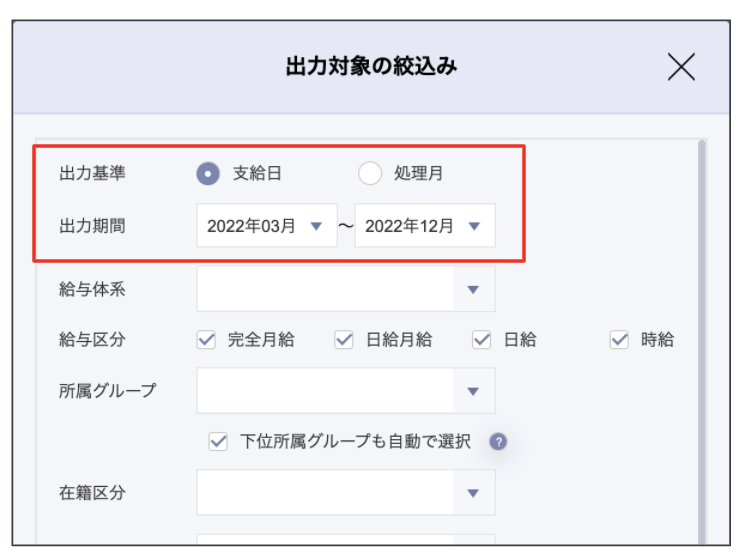The height and width of the screenshot is (554, 742).
Task: Click the 出力基準 label
Action: [93, 173]
